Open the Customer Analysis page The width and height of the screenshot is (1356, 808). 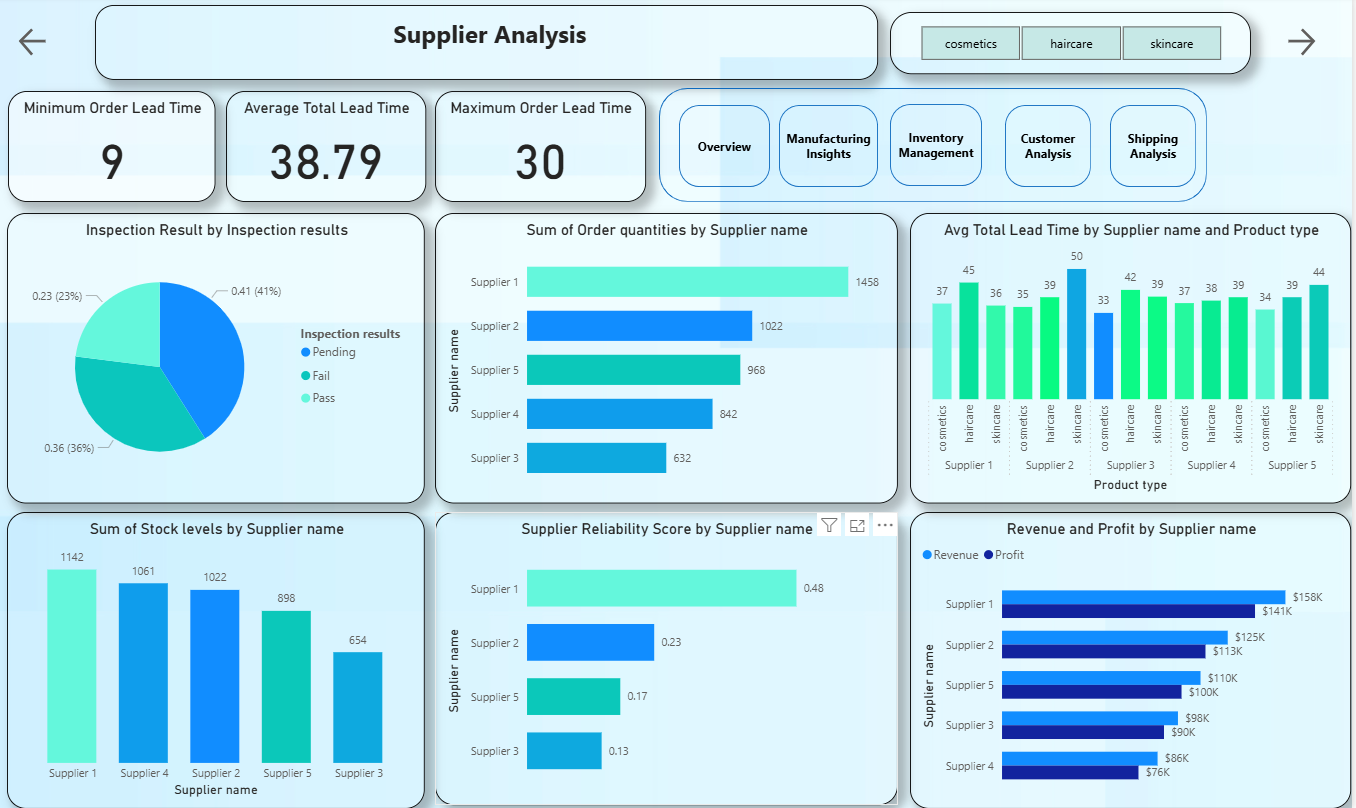[x=1047, y=146]
